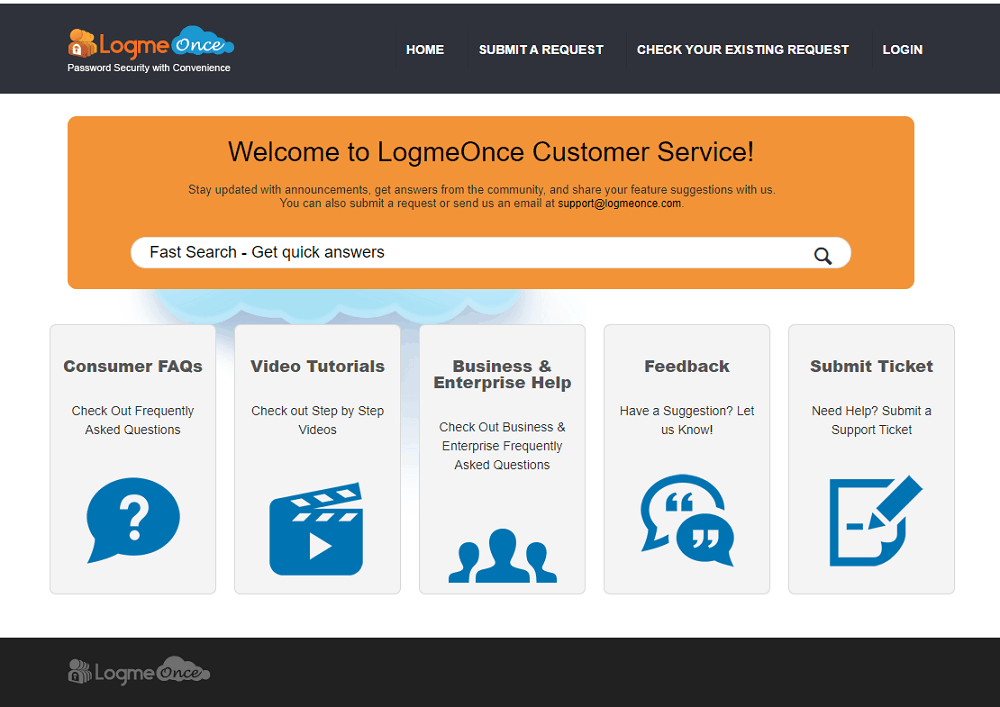Focus the Fast Search input field
The image size is (1000, 707).
pos(490,252)
